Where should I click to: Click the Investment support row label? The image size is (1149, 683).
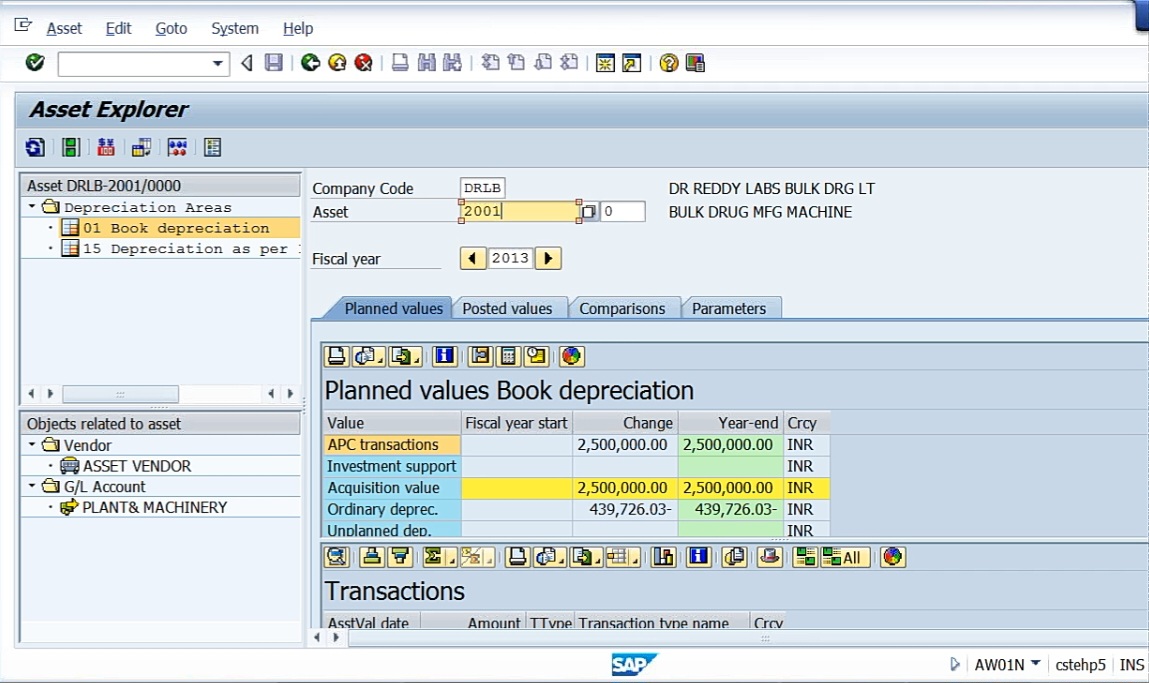tap(391, 466)
